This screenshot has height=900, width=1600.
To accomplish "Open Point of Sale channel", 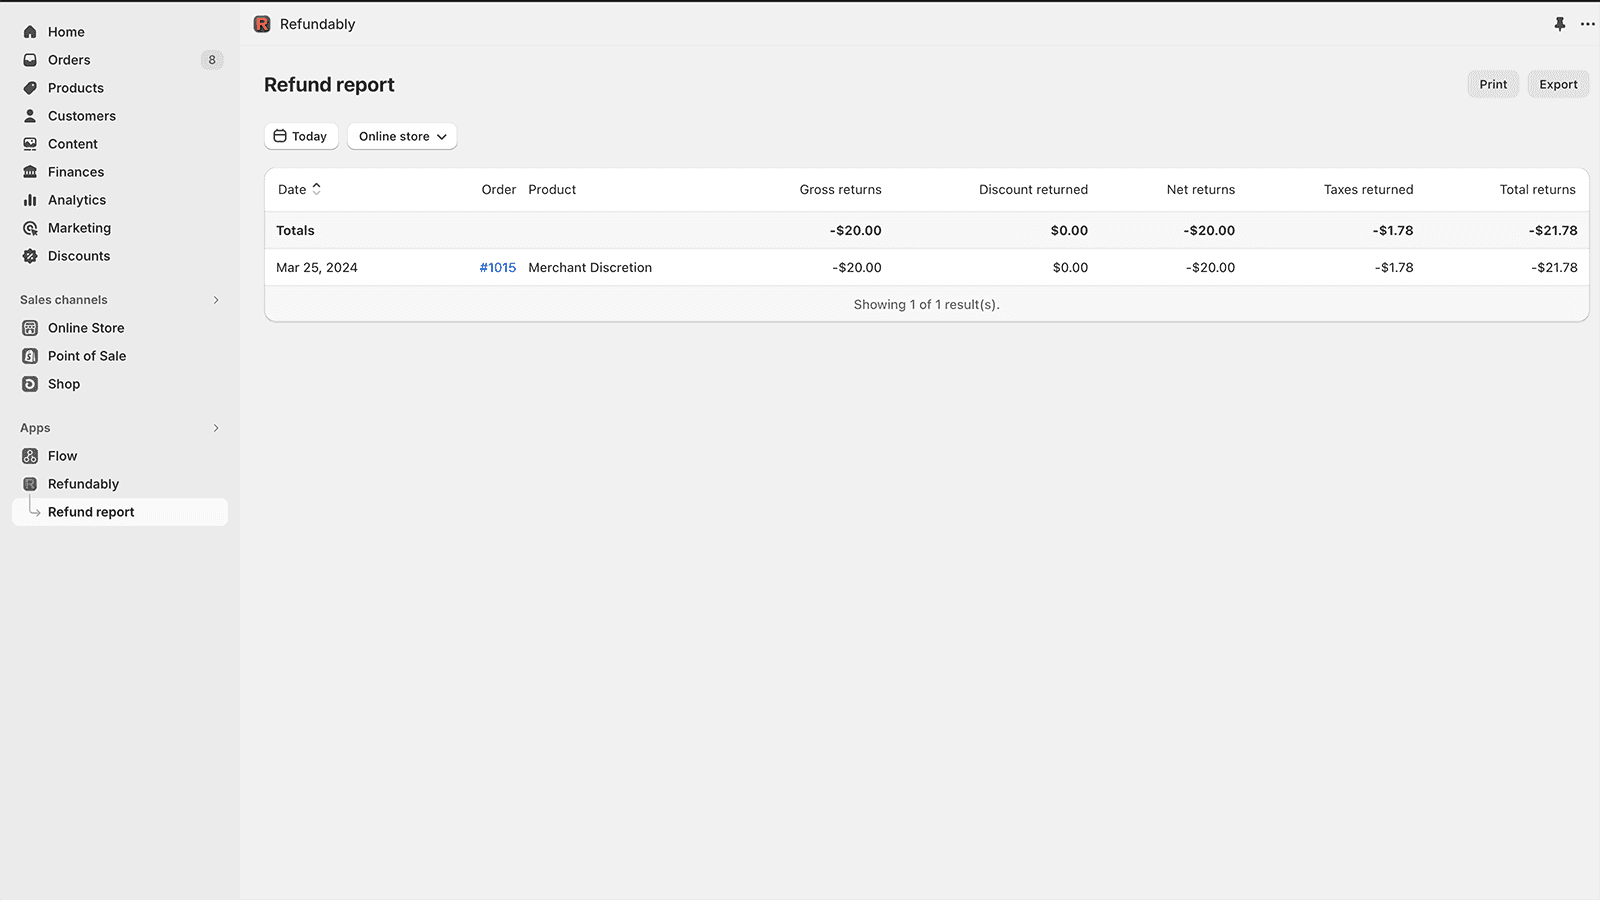I will (87, 356).
